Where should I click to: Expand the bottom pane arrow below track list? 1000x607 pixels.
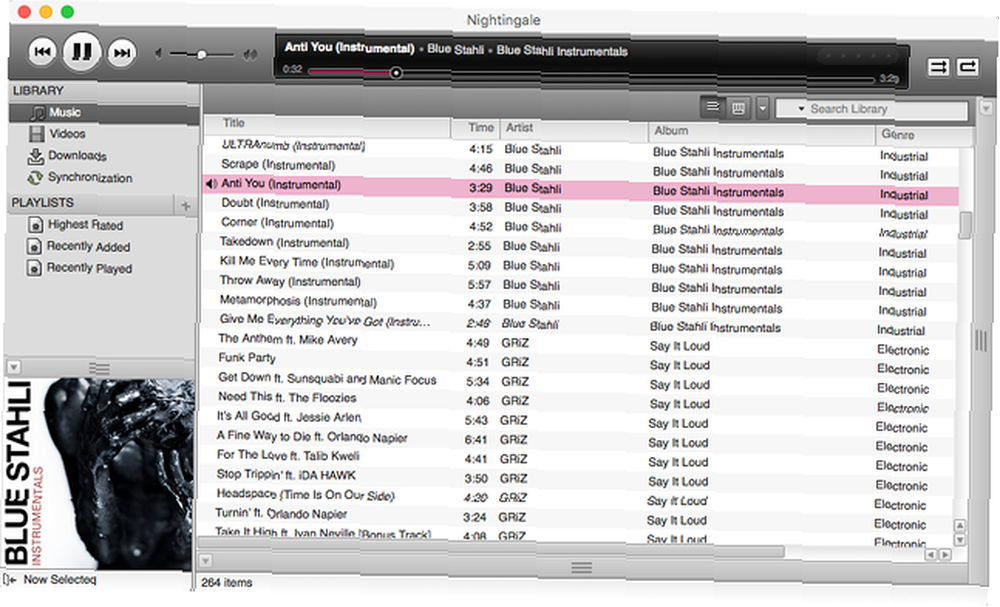[x=205, y=561]
